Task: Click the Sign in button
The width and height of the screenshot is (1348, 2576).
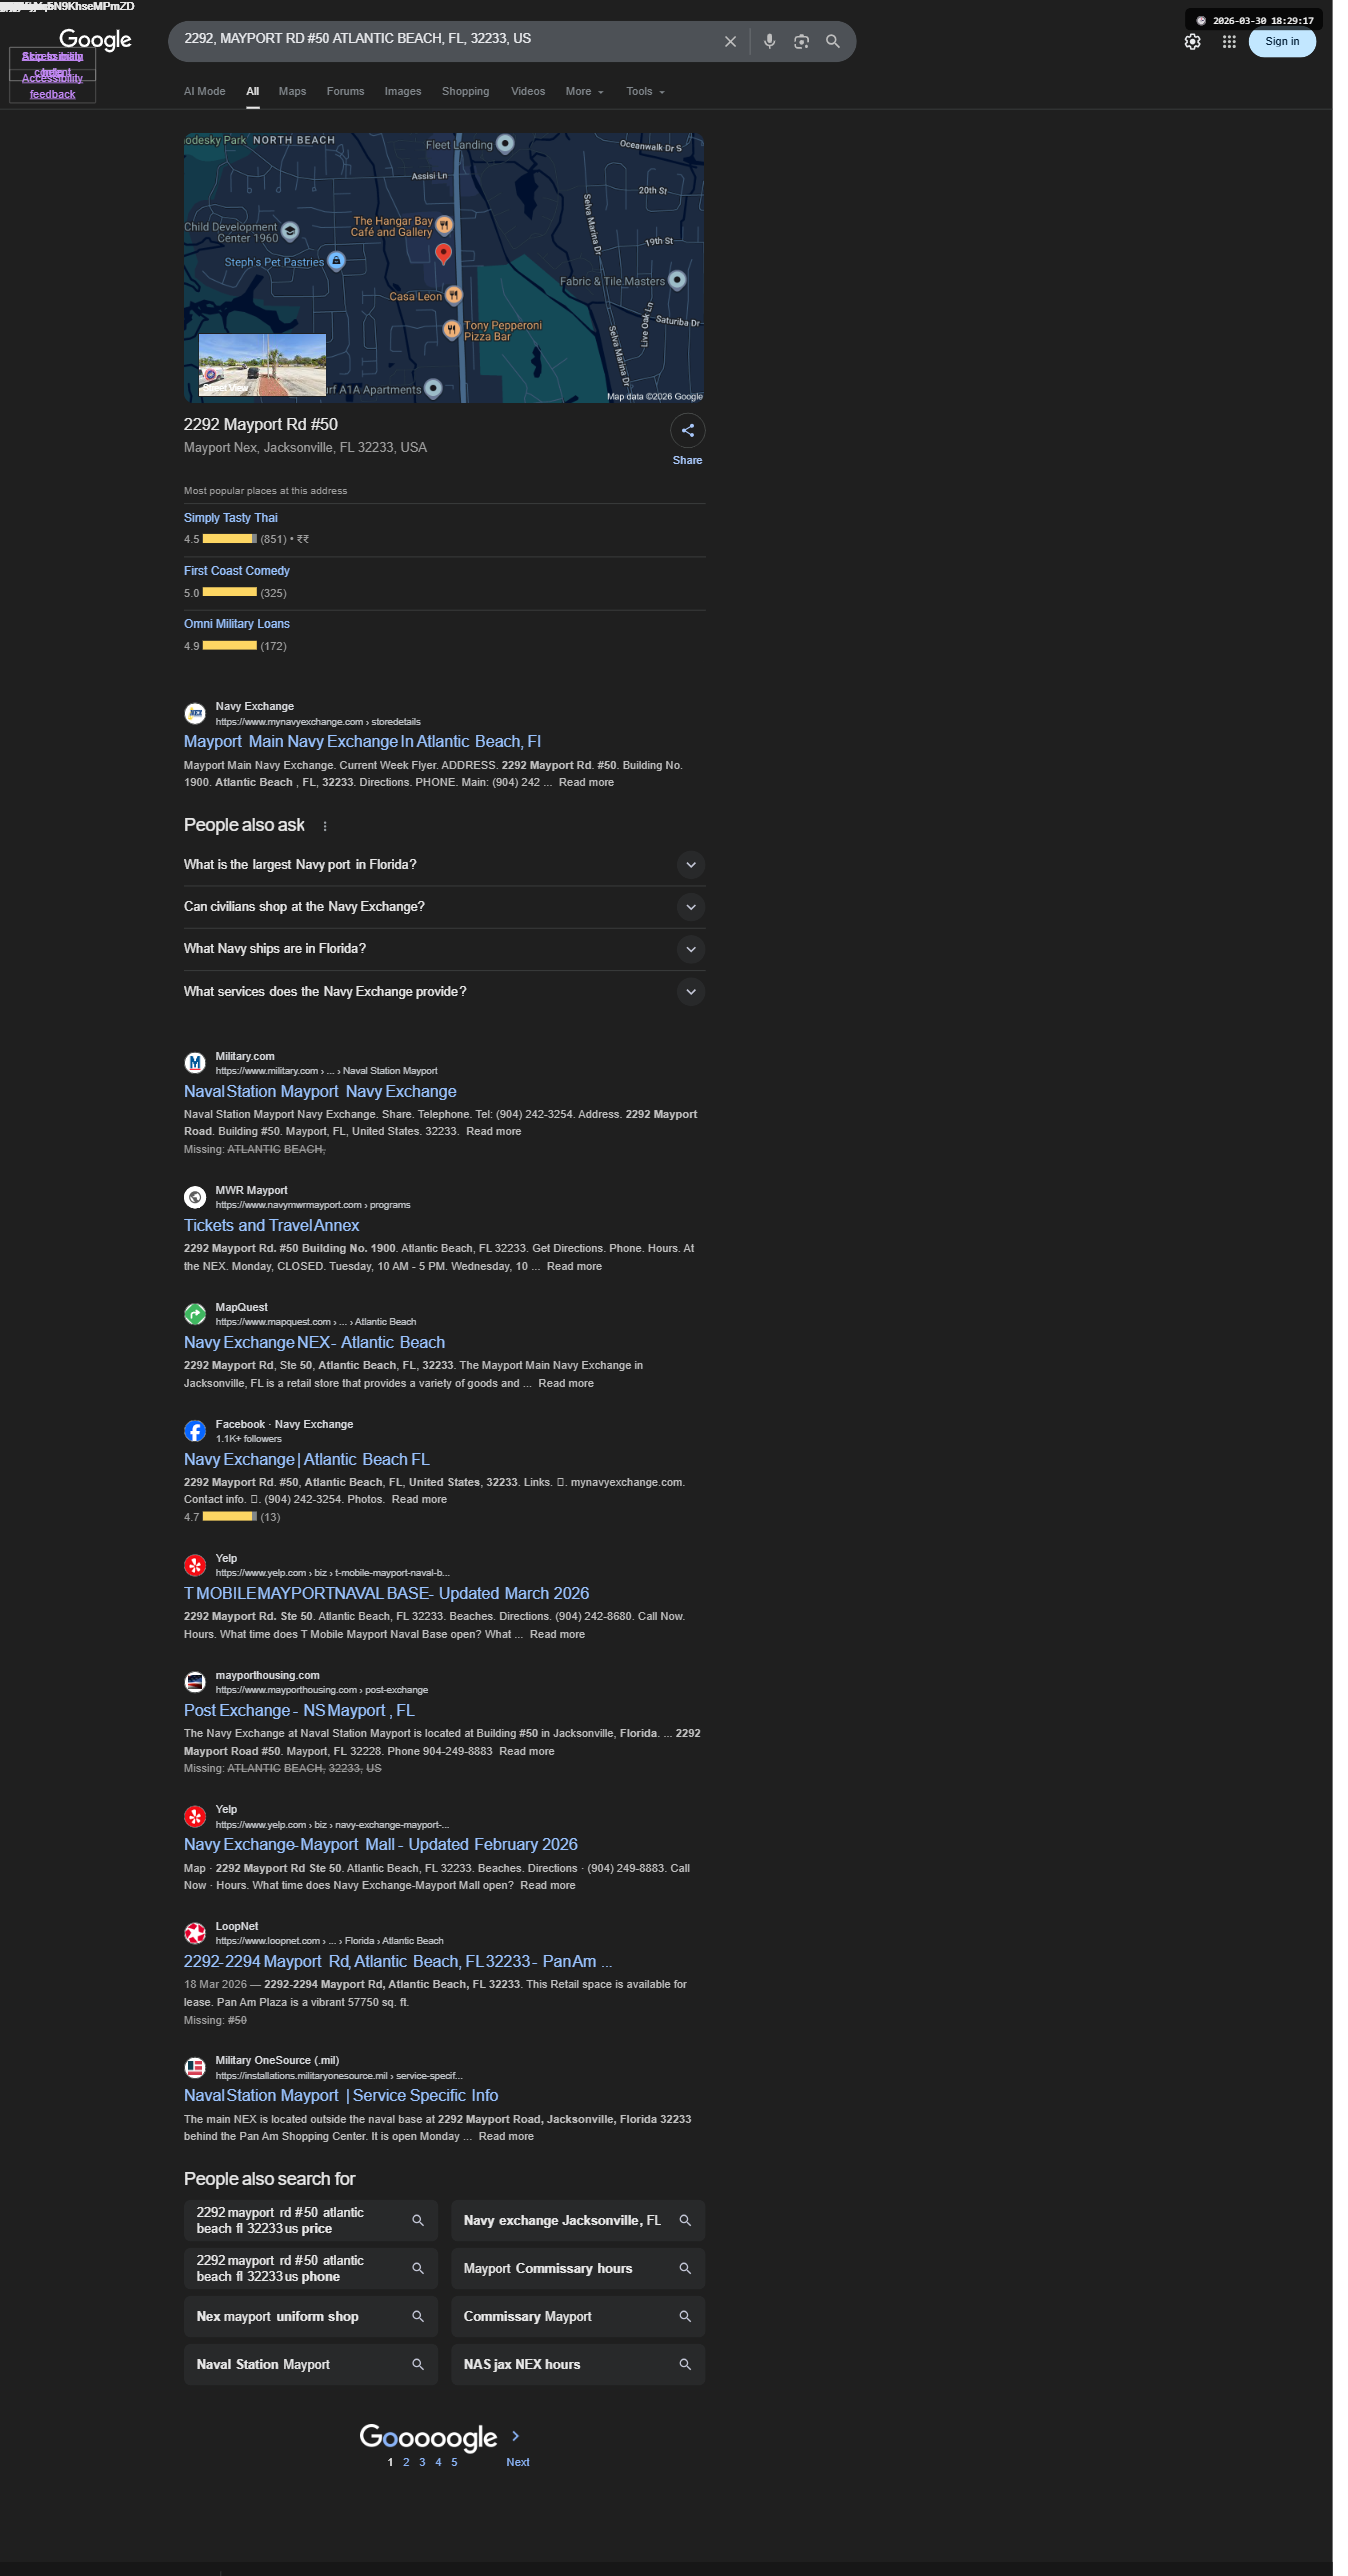Action: [1281, 42]
